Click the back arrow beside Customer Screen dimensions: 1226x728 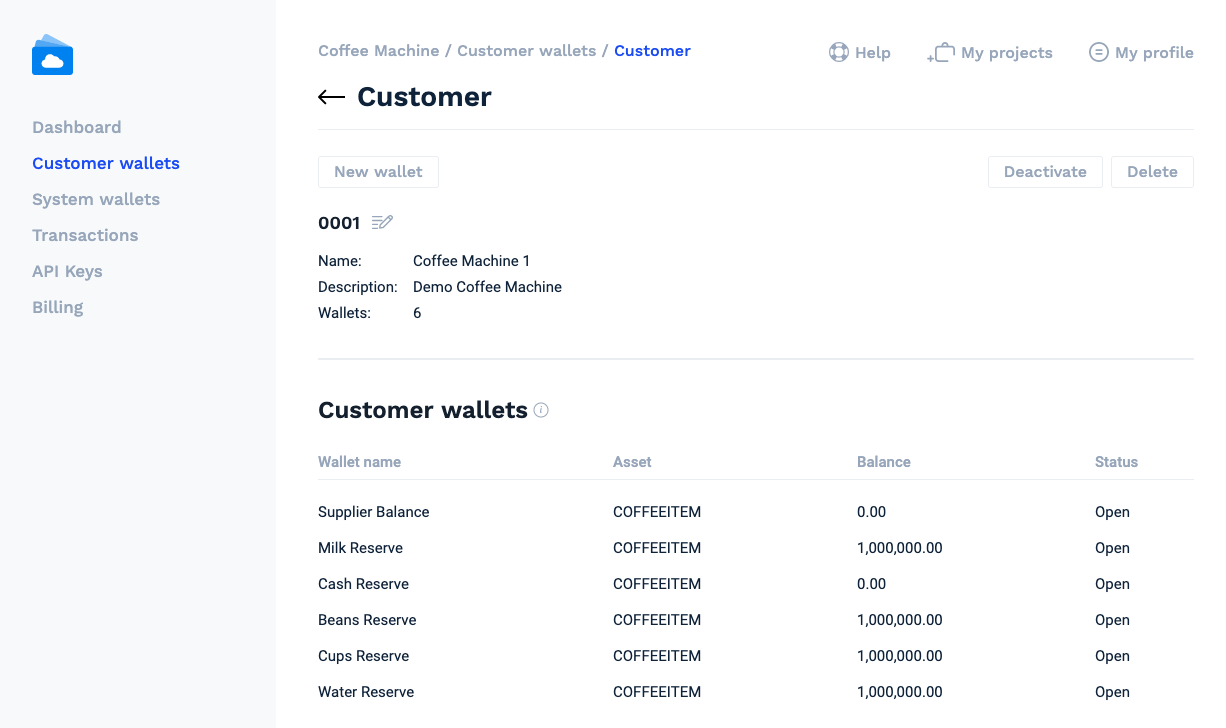[x=331, y=97]
